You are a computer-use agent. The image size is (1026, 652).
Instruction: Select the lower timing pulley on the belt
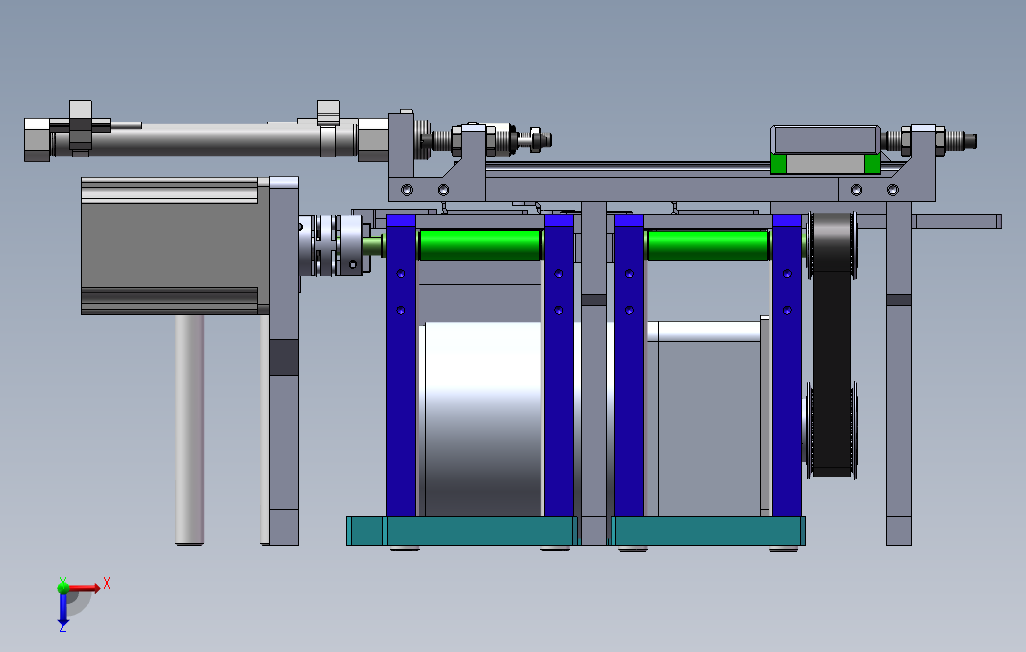click(x=830, y=430)
